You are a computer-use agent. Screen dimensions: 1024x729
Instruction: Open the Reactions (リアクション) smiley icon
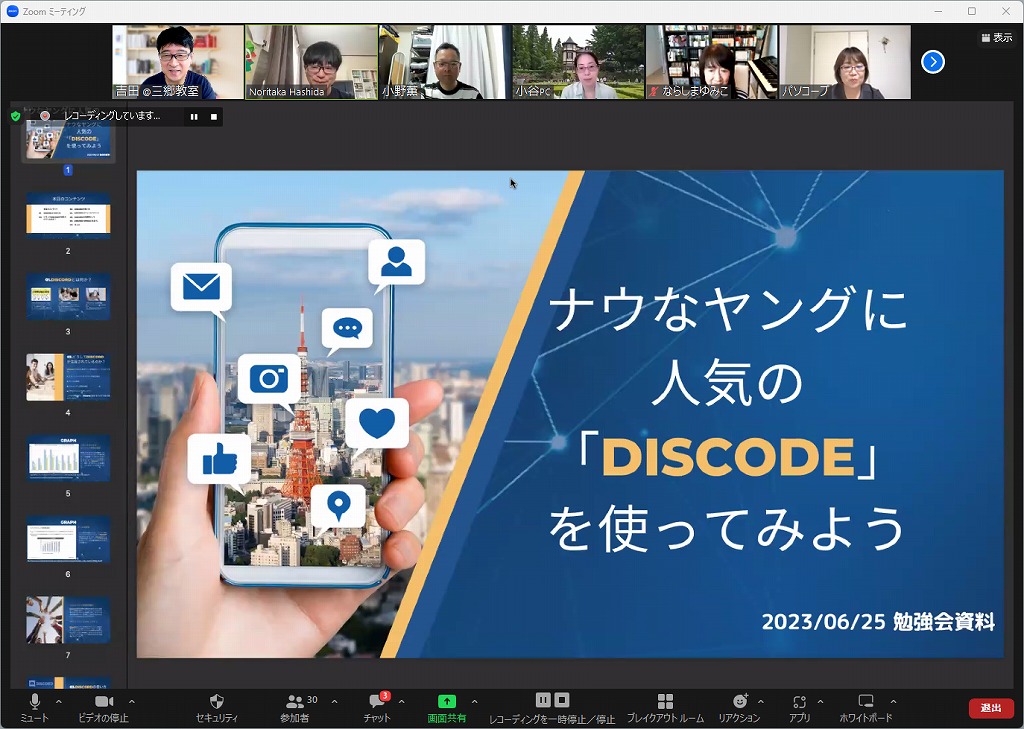pos(739,702)
